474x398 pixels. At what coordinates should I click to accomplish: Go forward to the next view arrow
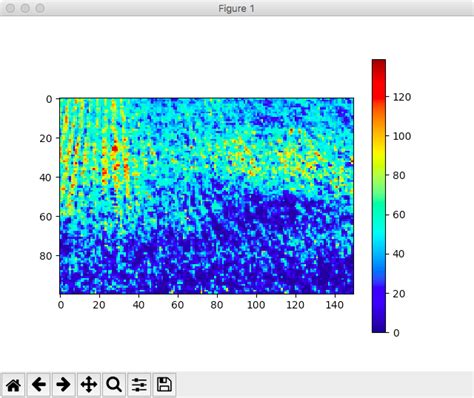(x=63, y=385)
